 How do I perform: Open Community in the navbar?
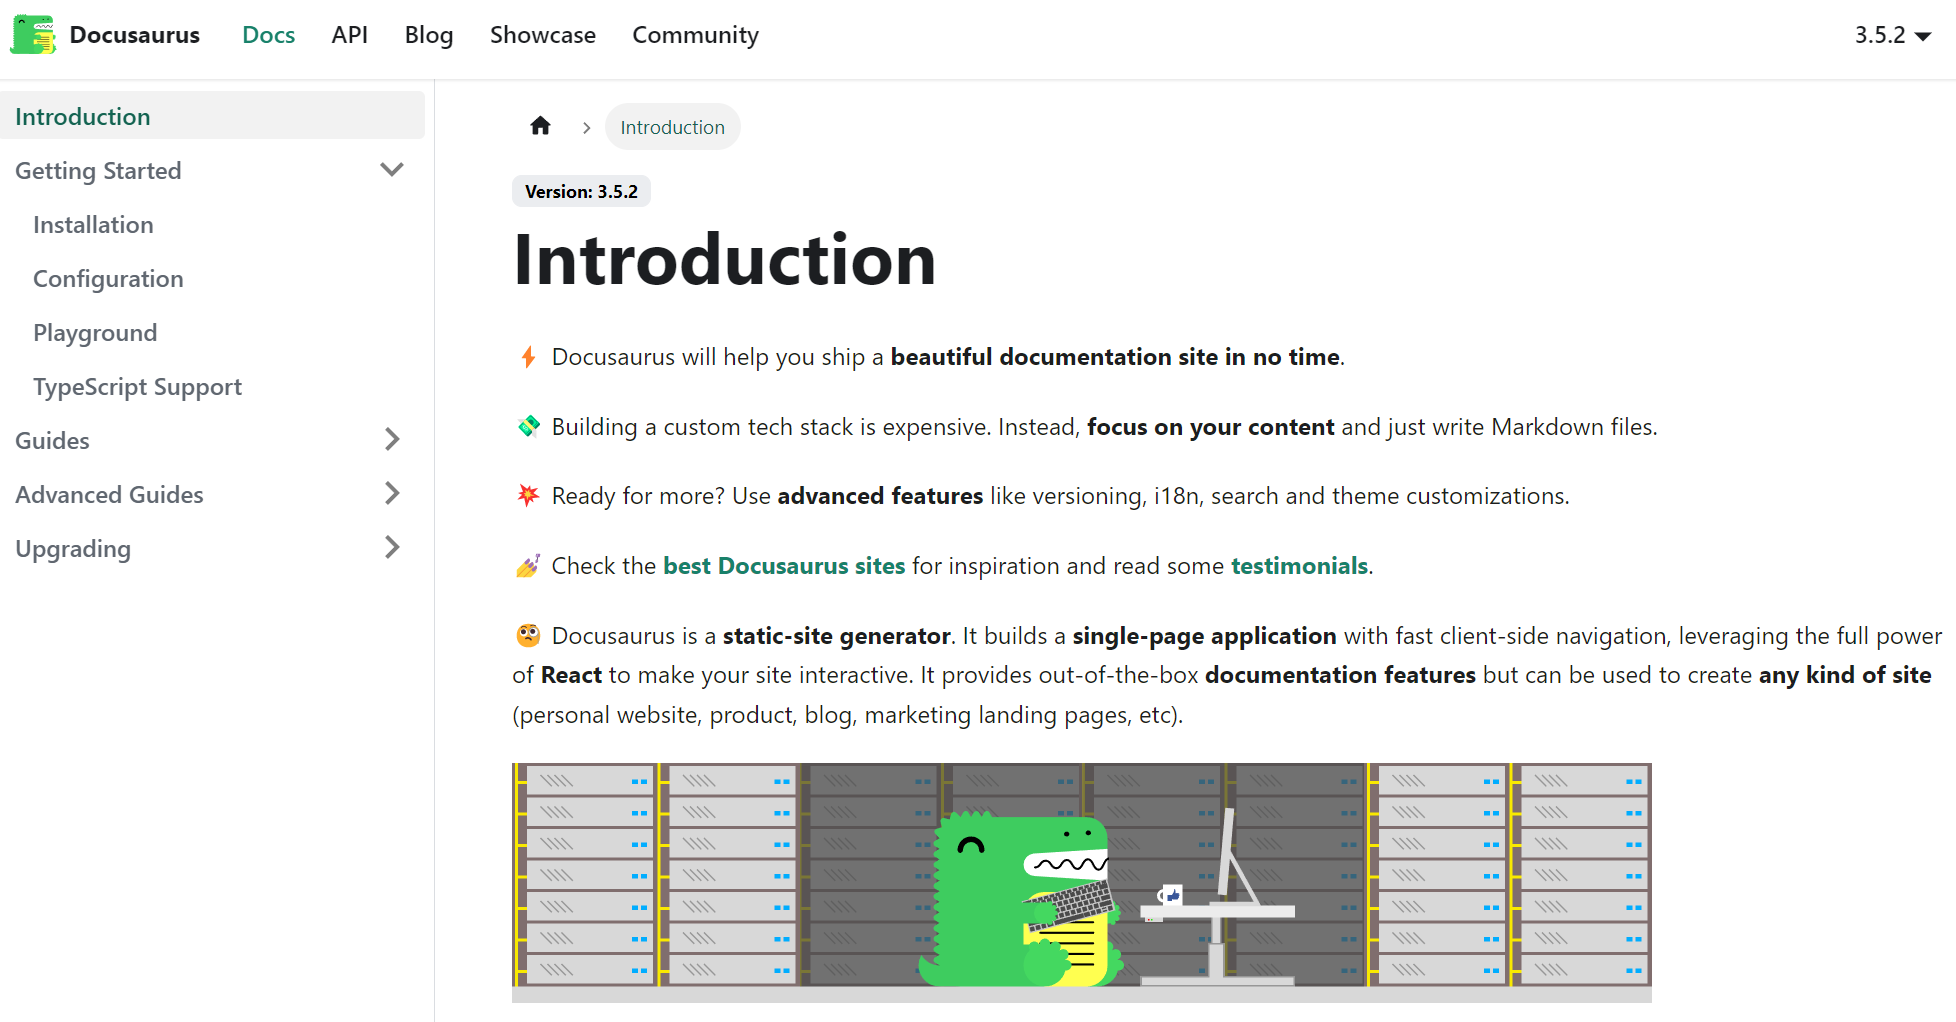[696, 35]
